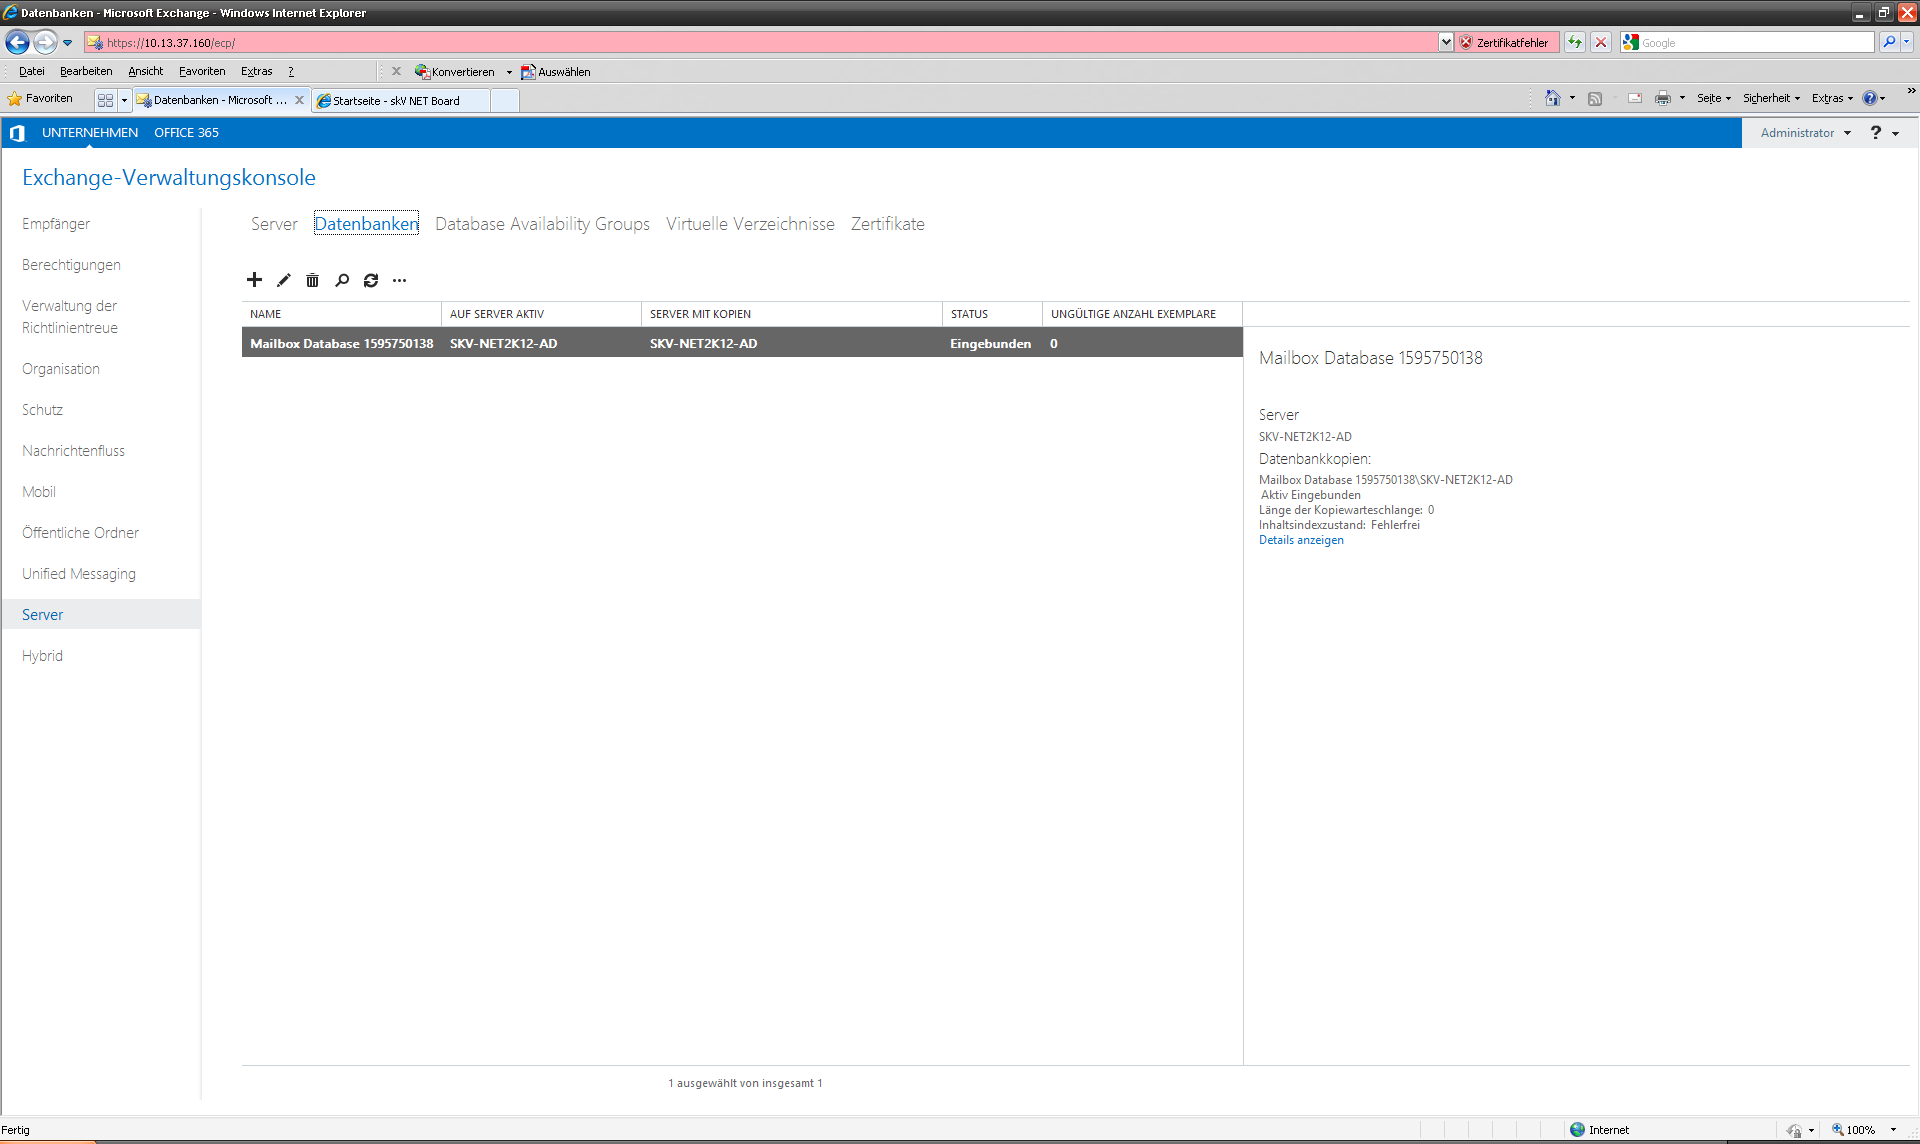Open the three-dots more options menu

point(400,280)
